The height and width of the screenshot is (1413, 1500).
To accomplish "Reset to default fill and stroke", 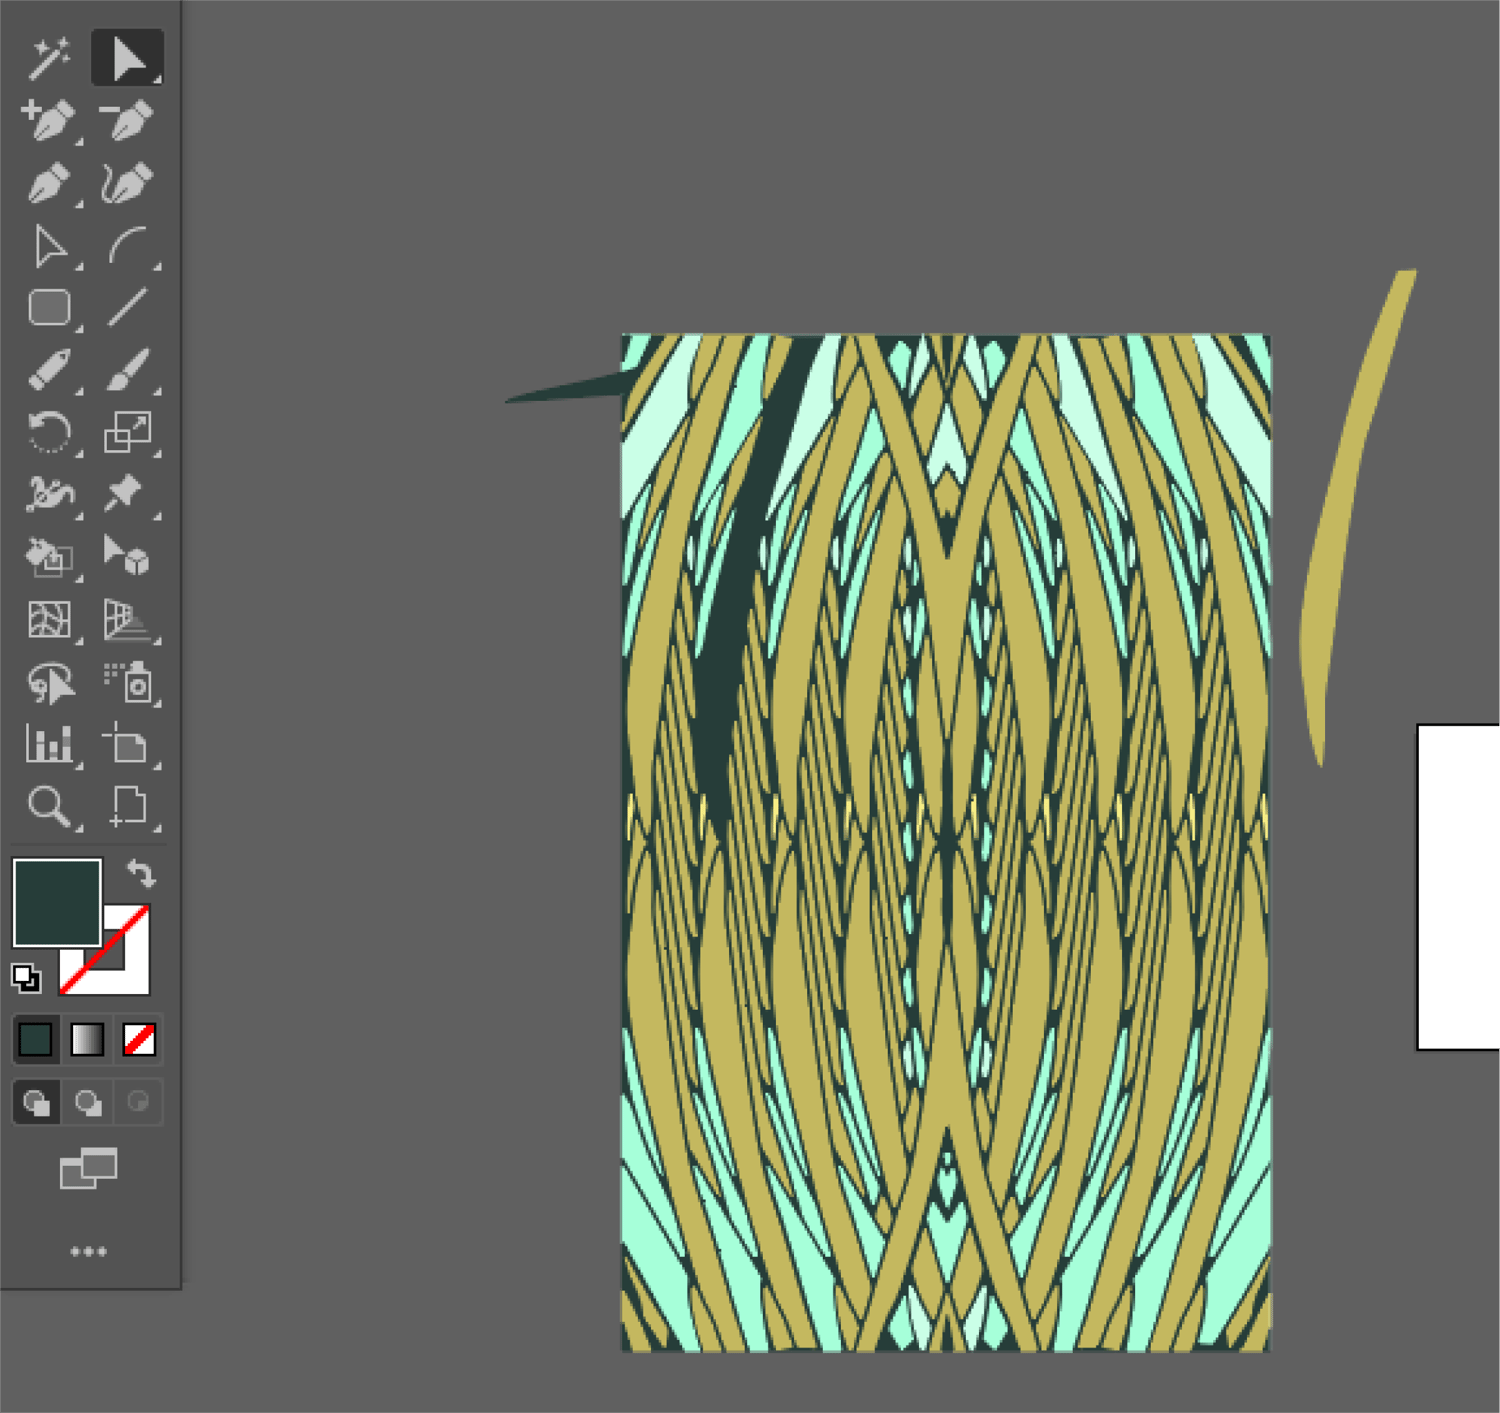I will coord(26,978).
